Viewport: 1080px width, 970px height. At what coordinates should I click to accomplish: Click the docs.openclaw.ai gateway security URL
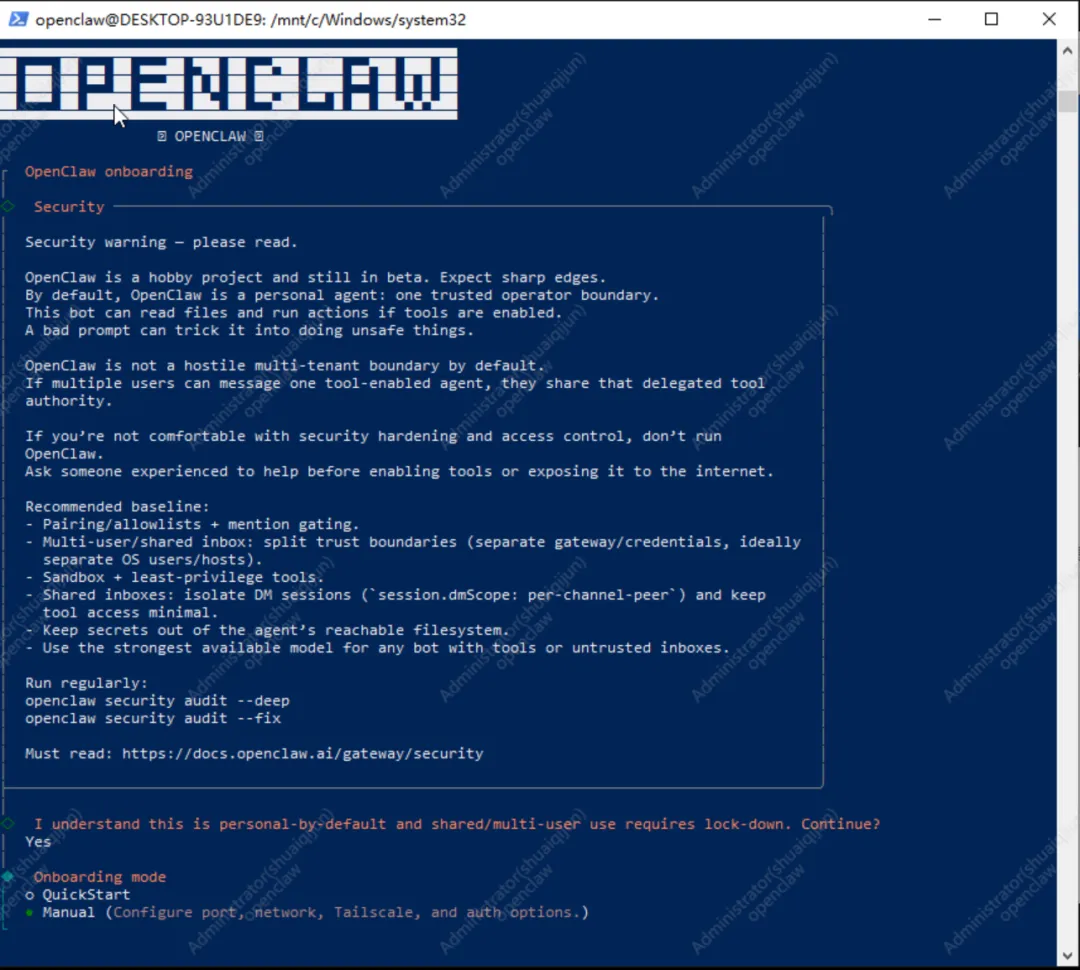302,753
